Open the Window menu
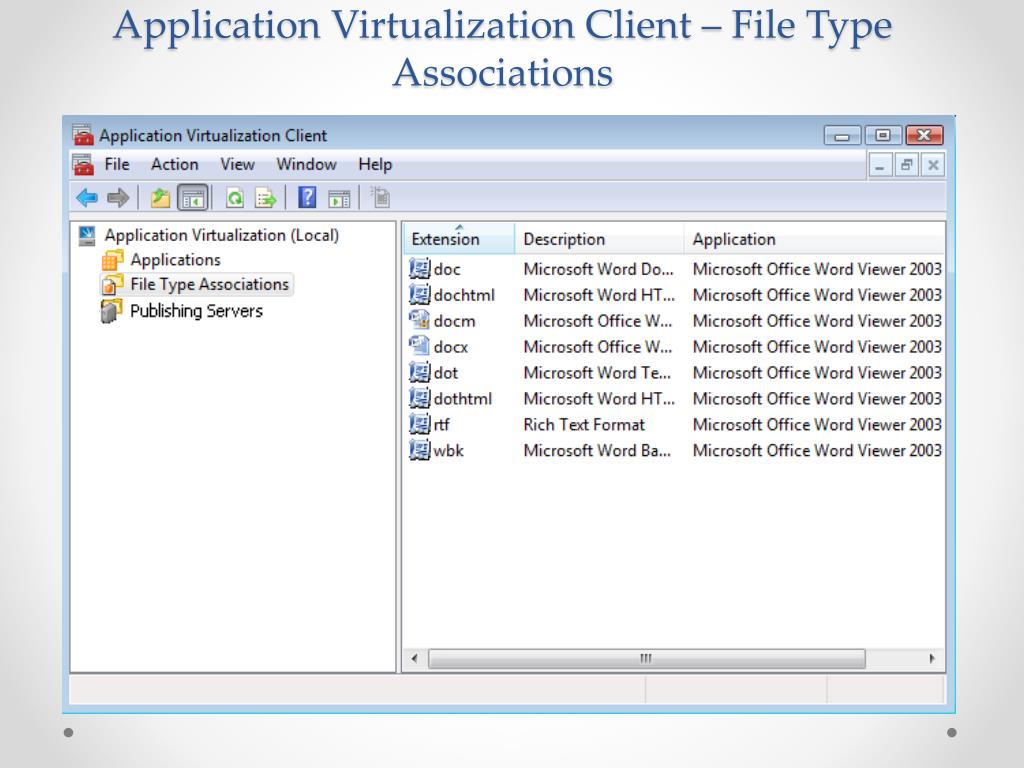Image resolution: width=1024 pixels, height=768 pixels. [x=306, y=165]
